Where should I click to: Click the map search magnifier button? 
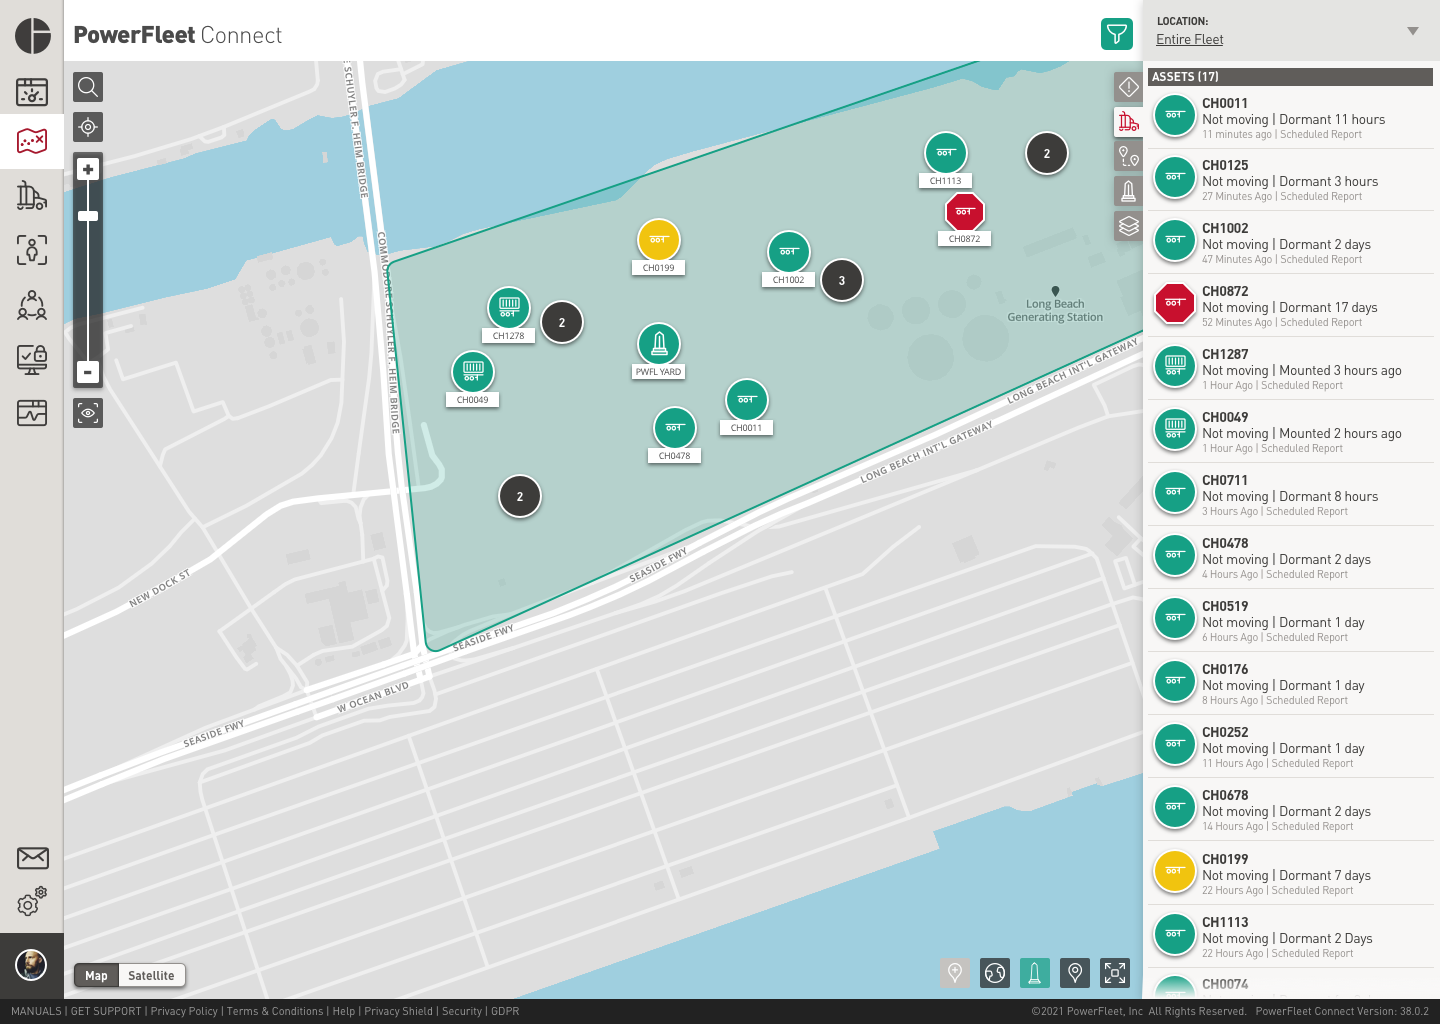point(88,87)
